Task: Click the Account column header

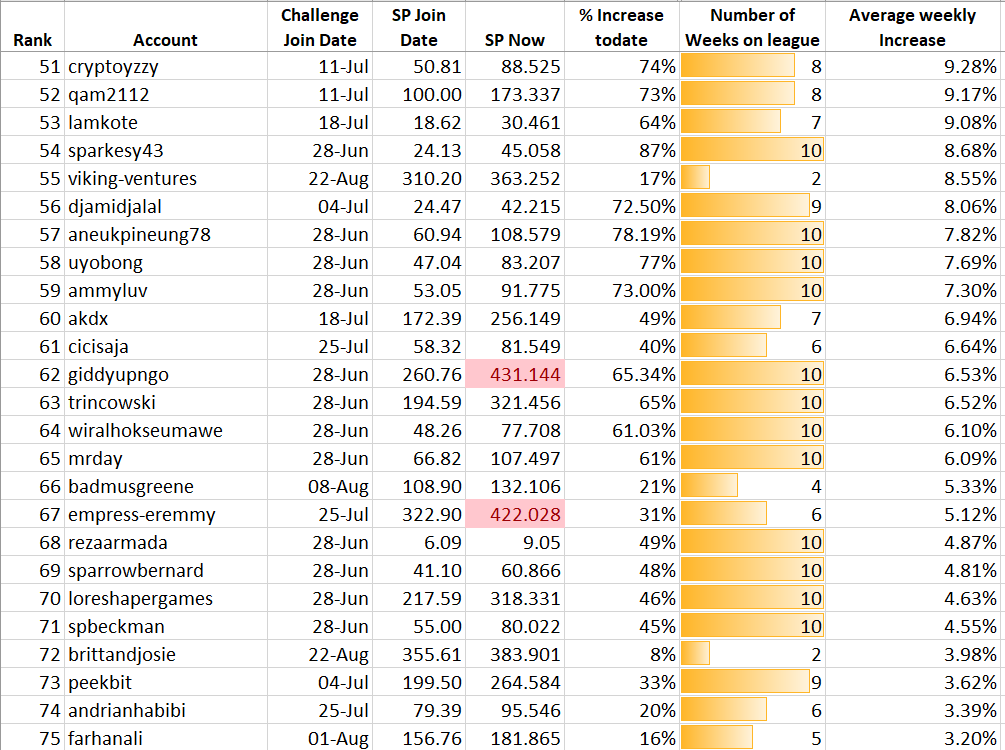Action: (x=165, y=27)
